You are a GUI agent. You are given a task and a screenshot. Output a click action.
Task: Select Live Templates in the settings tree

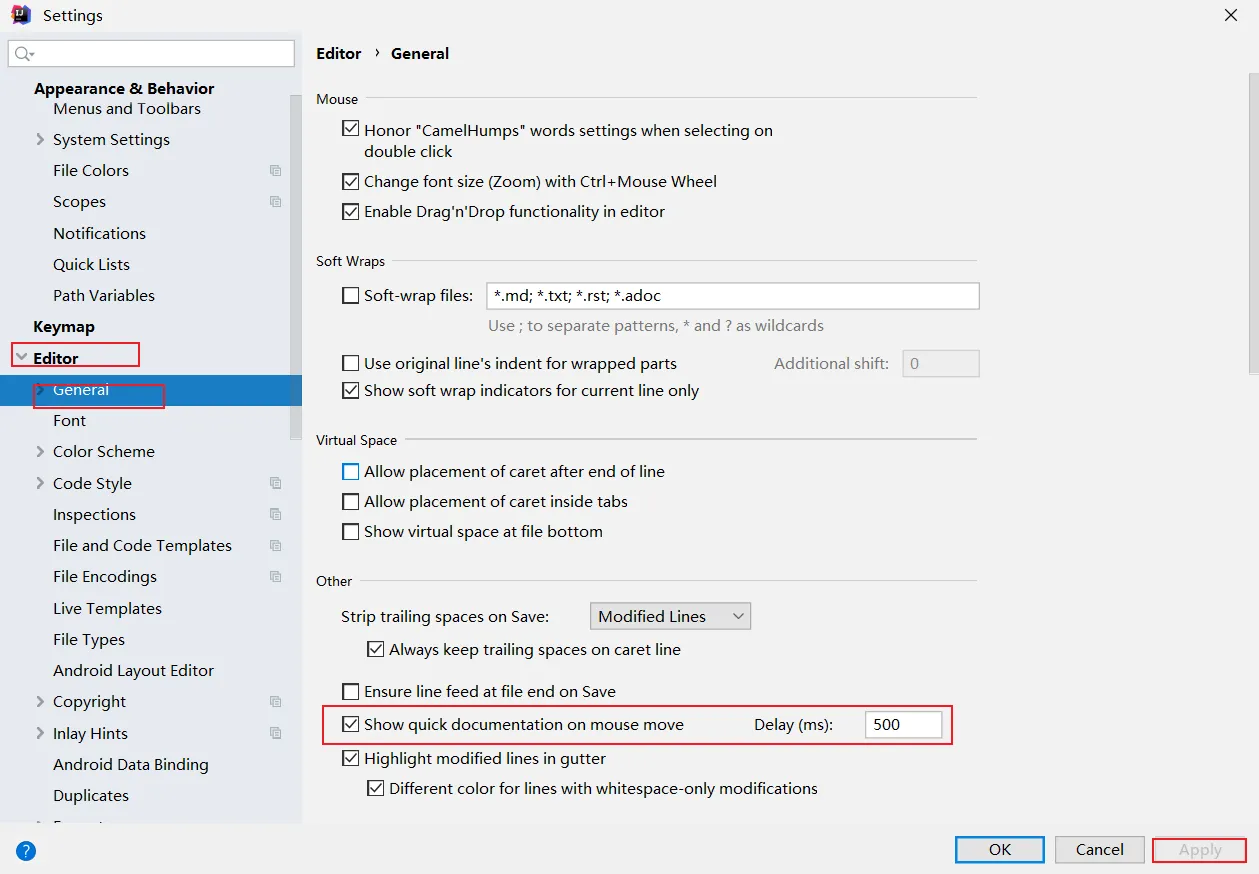click(x=107, y=608)
